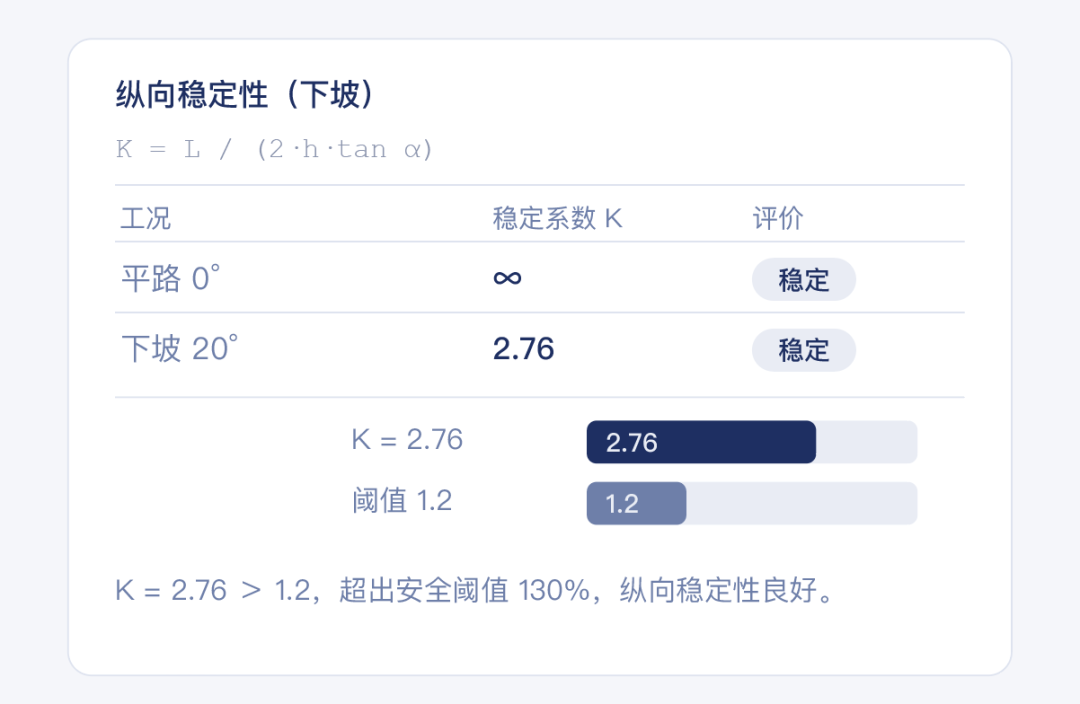Click K = 2.76 > 1.2 in summary sentence

click(x=213, y=591)
